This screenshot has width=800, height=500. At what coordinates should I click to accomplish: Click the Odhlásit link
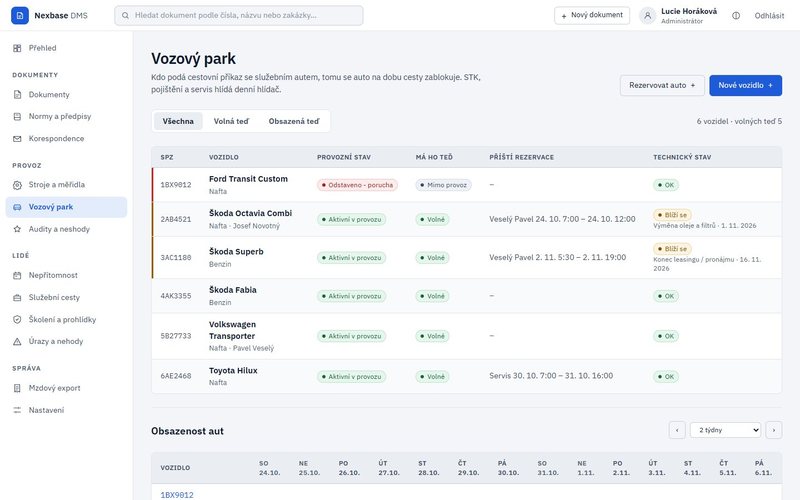coord(769,16)
